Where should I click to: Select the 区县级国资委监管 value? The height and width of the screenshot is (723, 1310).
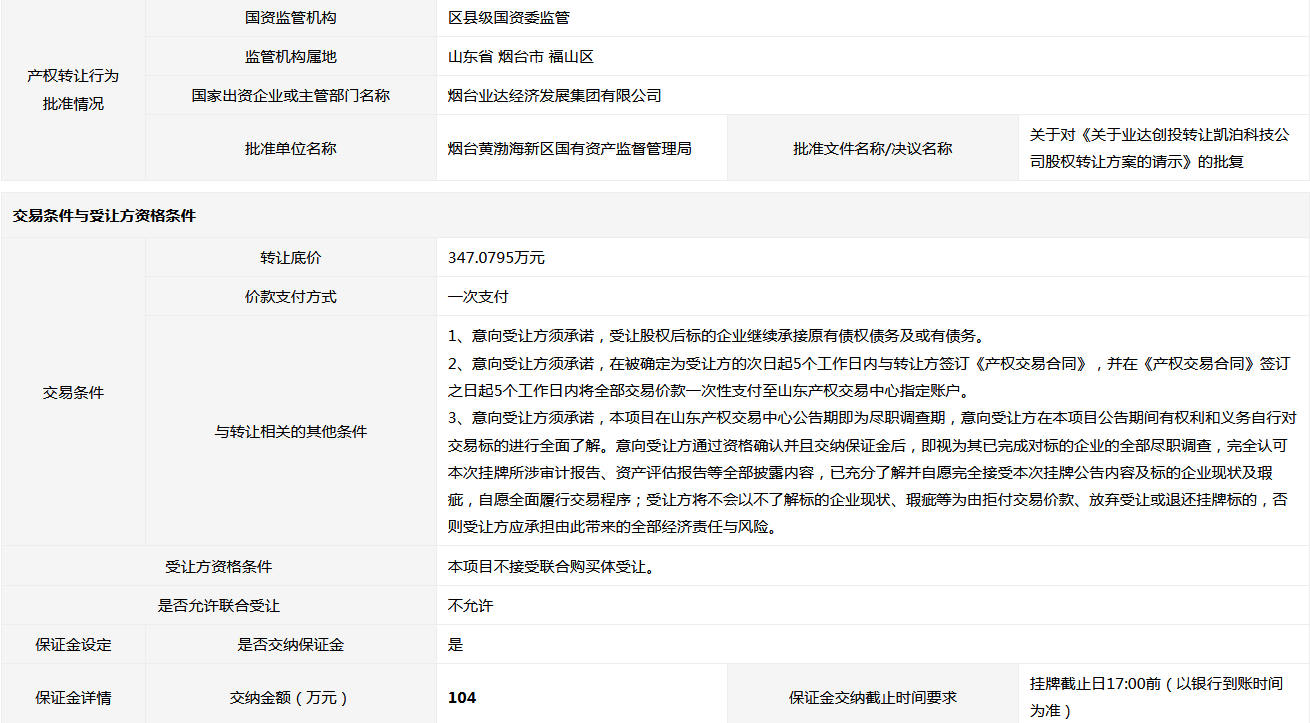coord(509,18)
